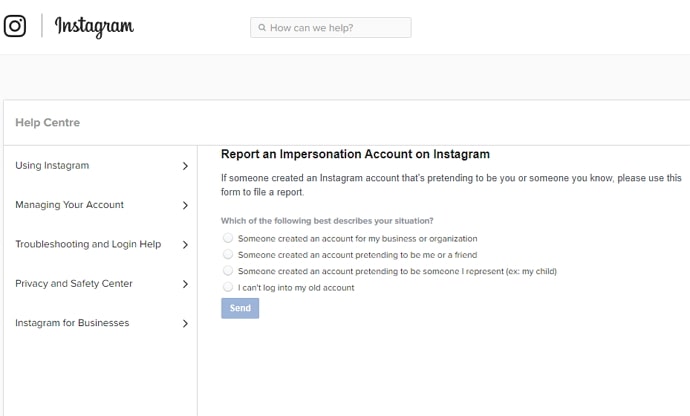The height and width of the screenshot is (416, 690).
Task: Click the label 'I can't log into my old account'
Action: [x=296, y=287]
